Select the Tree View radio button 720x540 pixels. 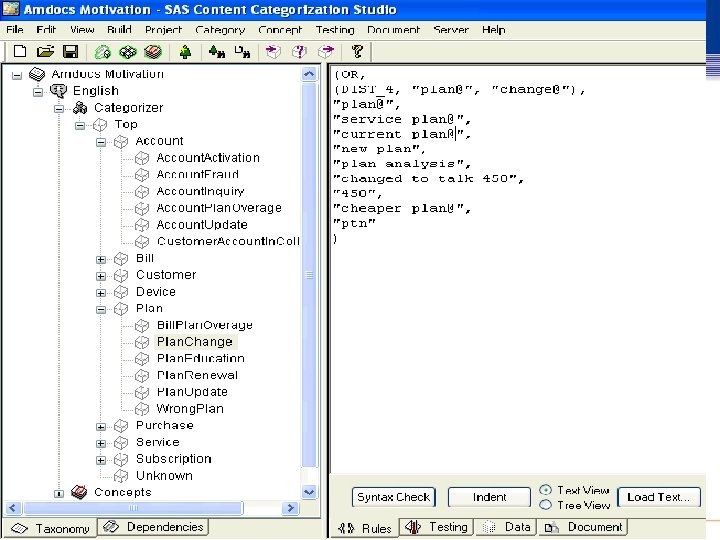[x=546, y=505]
